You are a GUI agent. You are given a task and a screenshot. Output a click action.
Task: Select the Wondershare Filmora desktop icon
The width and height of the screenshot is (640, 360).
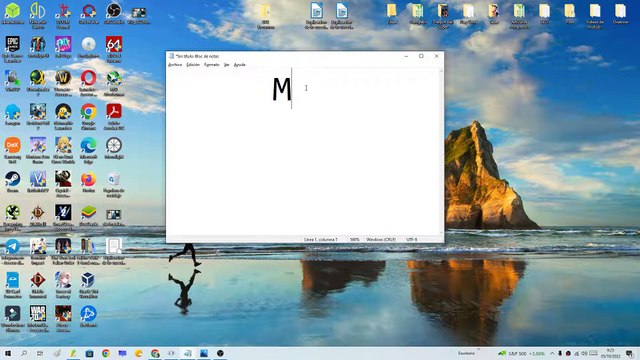[13, 318]
